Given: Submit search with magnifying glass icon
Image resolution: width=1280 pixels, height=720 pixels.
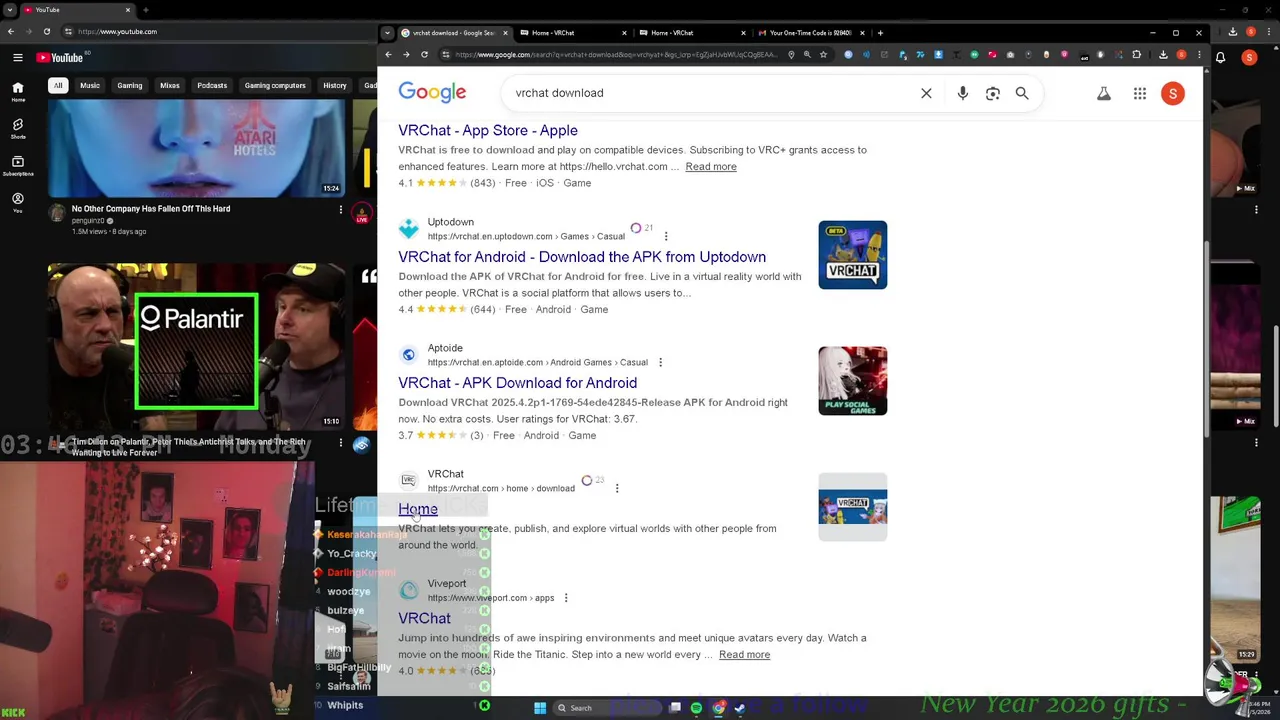Looking at the screenshot, I should pos(1022,93).
